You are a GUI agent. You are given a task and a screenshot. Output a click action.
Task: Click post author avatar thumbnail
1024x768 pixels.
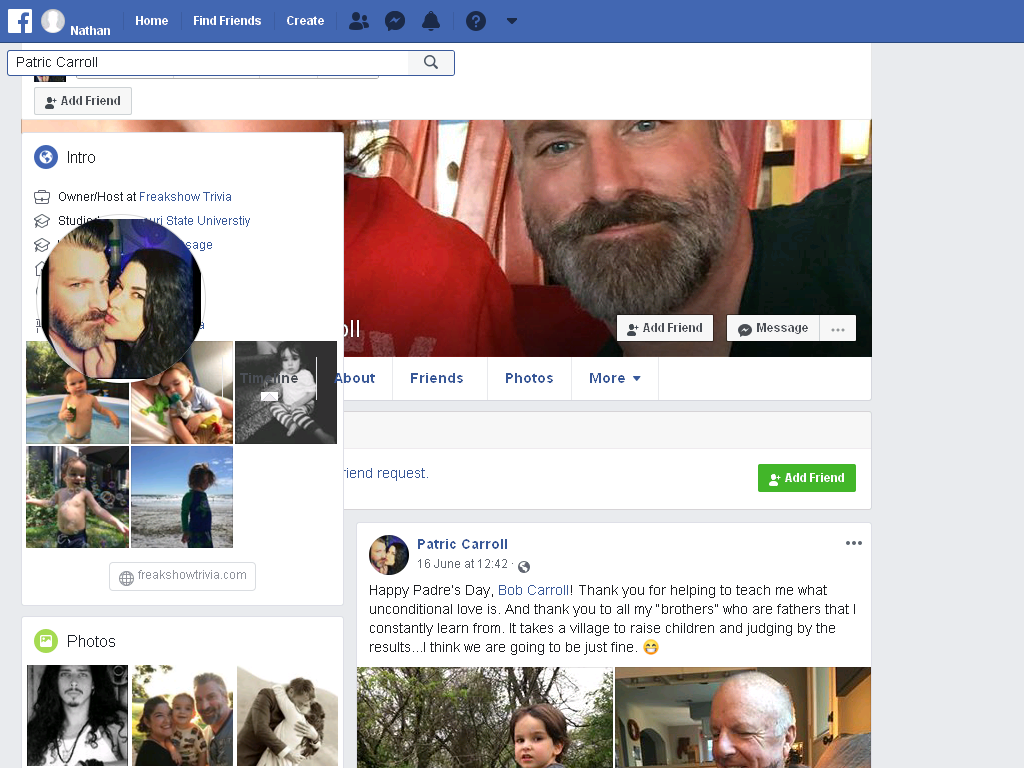coord(389,555)
